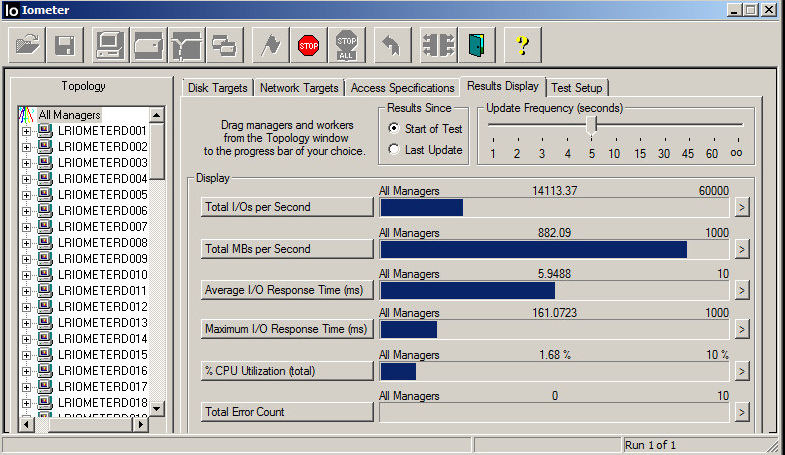Click computer icon next to LRIOMETERD014

click(45, 339)
